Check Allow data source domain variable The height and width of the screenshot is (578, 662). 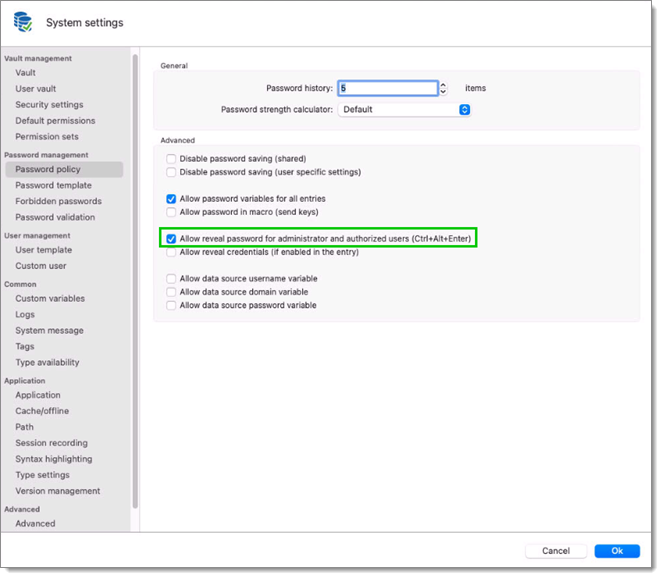pyautogui.click(x=171, y=292)
